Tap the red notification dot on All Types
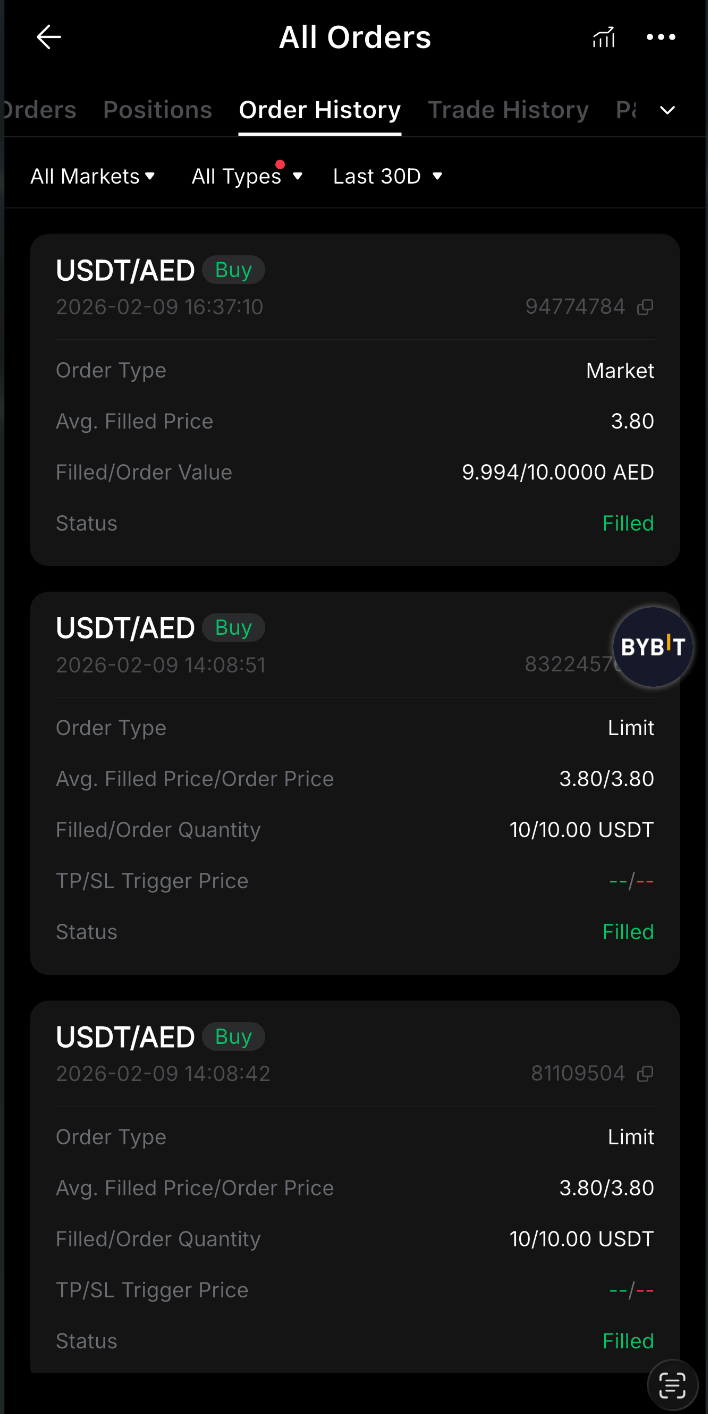The image size is (708, 1414). (x=280, y=164)
